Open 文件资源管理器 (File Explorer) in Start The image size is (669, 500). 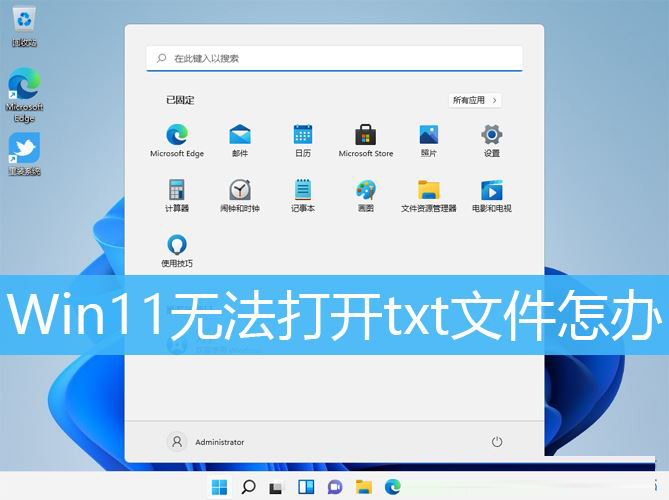[428, 195]
